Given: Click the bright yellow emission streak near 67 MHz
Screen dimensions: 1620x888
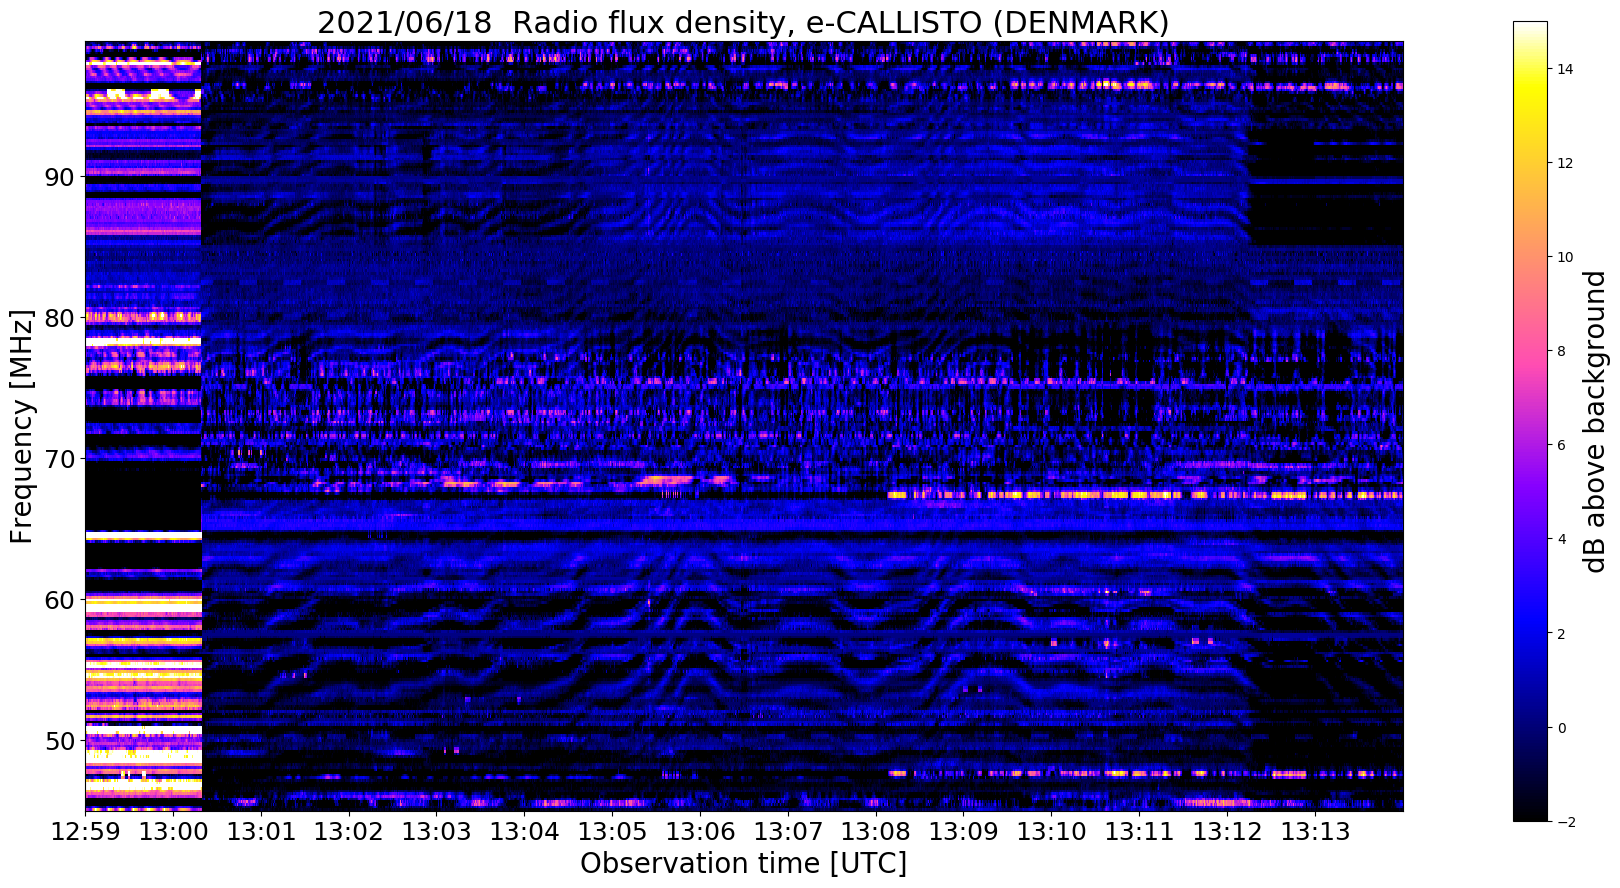Looking at the screenshot, I should click(1145, 494).
